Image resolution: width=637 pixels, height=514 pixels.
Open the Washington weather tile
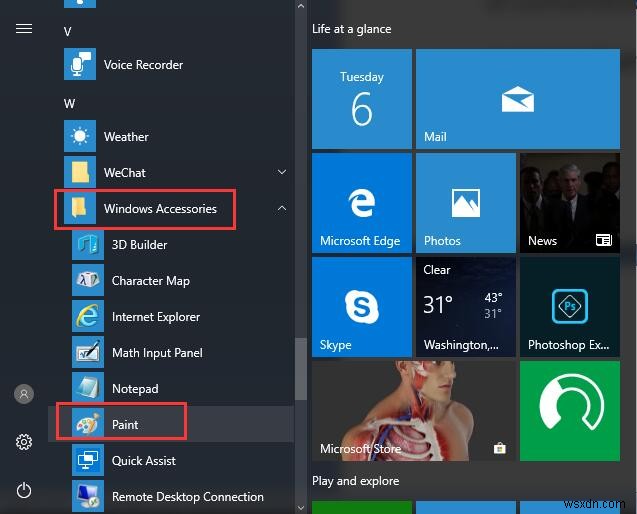(466, 307)
